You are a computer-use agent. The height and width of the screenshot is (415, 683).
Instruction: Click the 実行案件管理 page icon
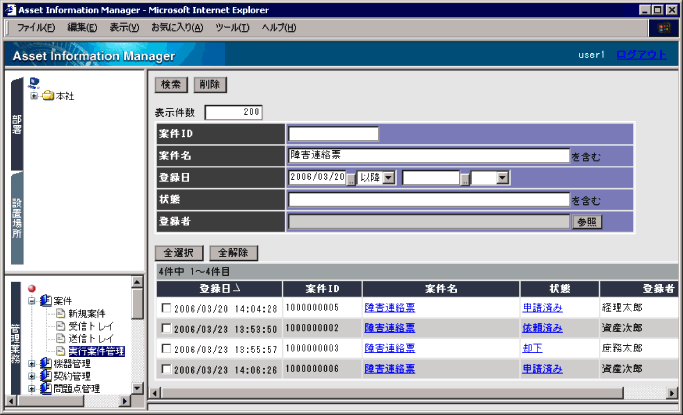[61, 351]
